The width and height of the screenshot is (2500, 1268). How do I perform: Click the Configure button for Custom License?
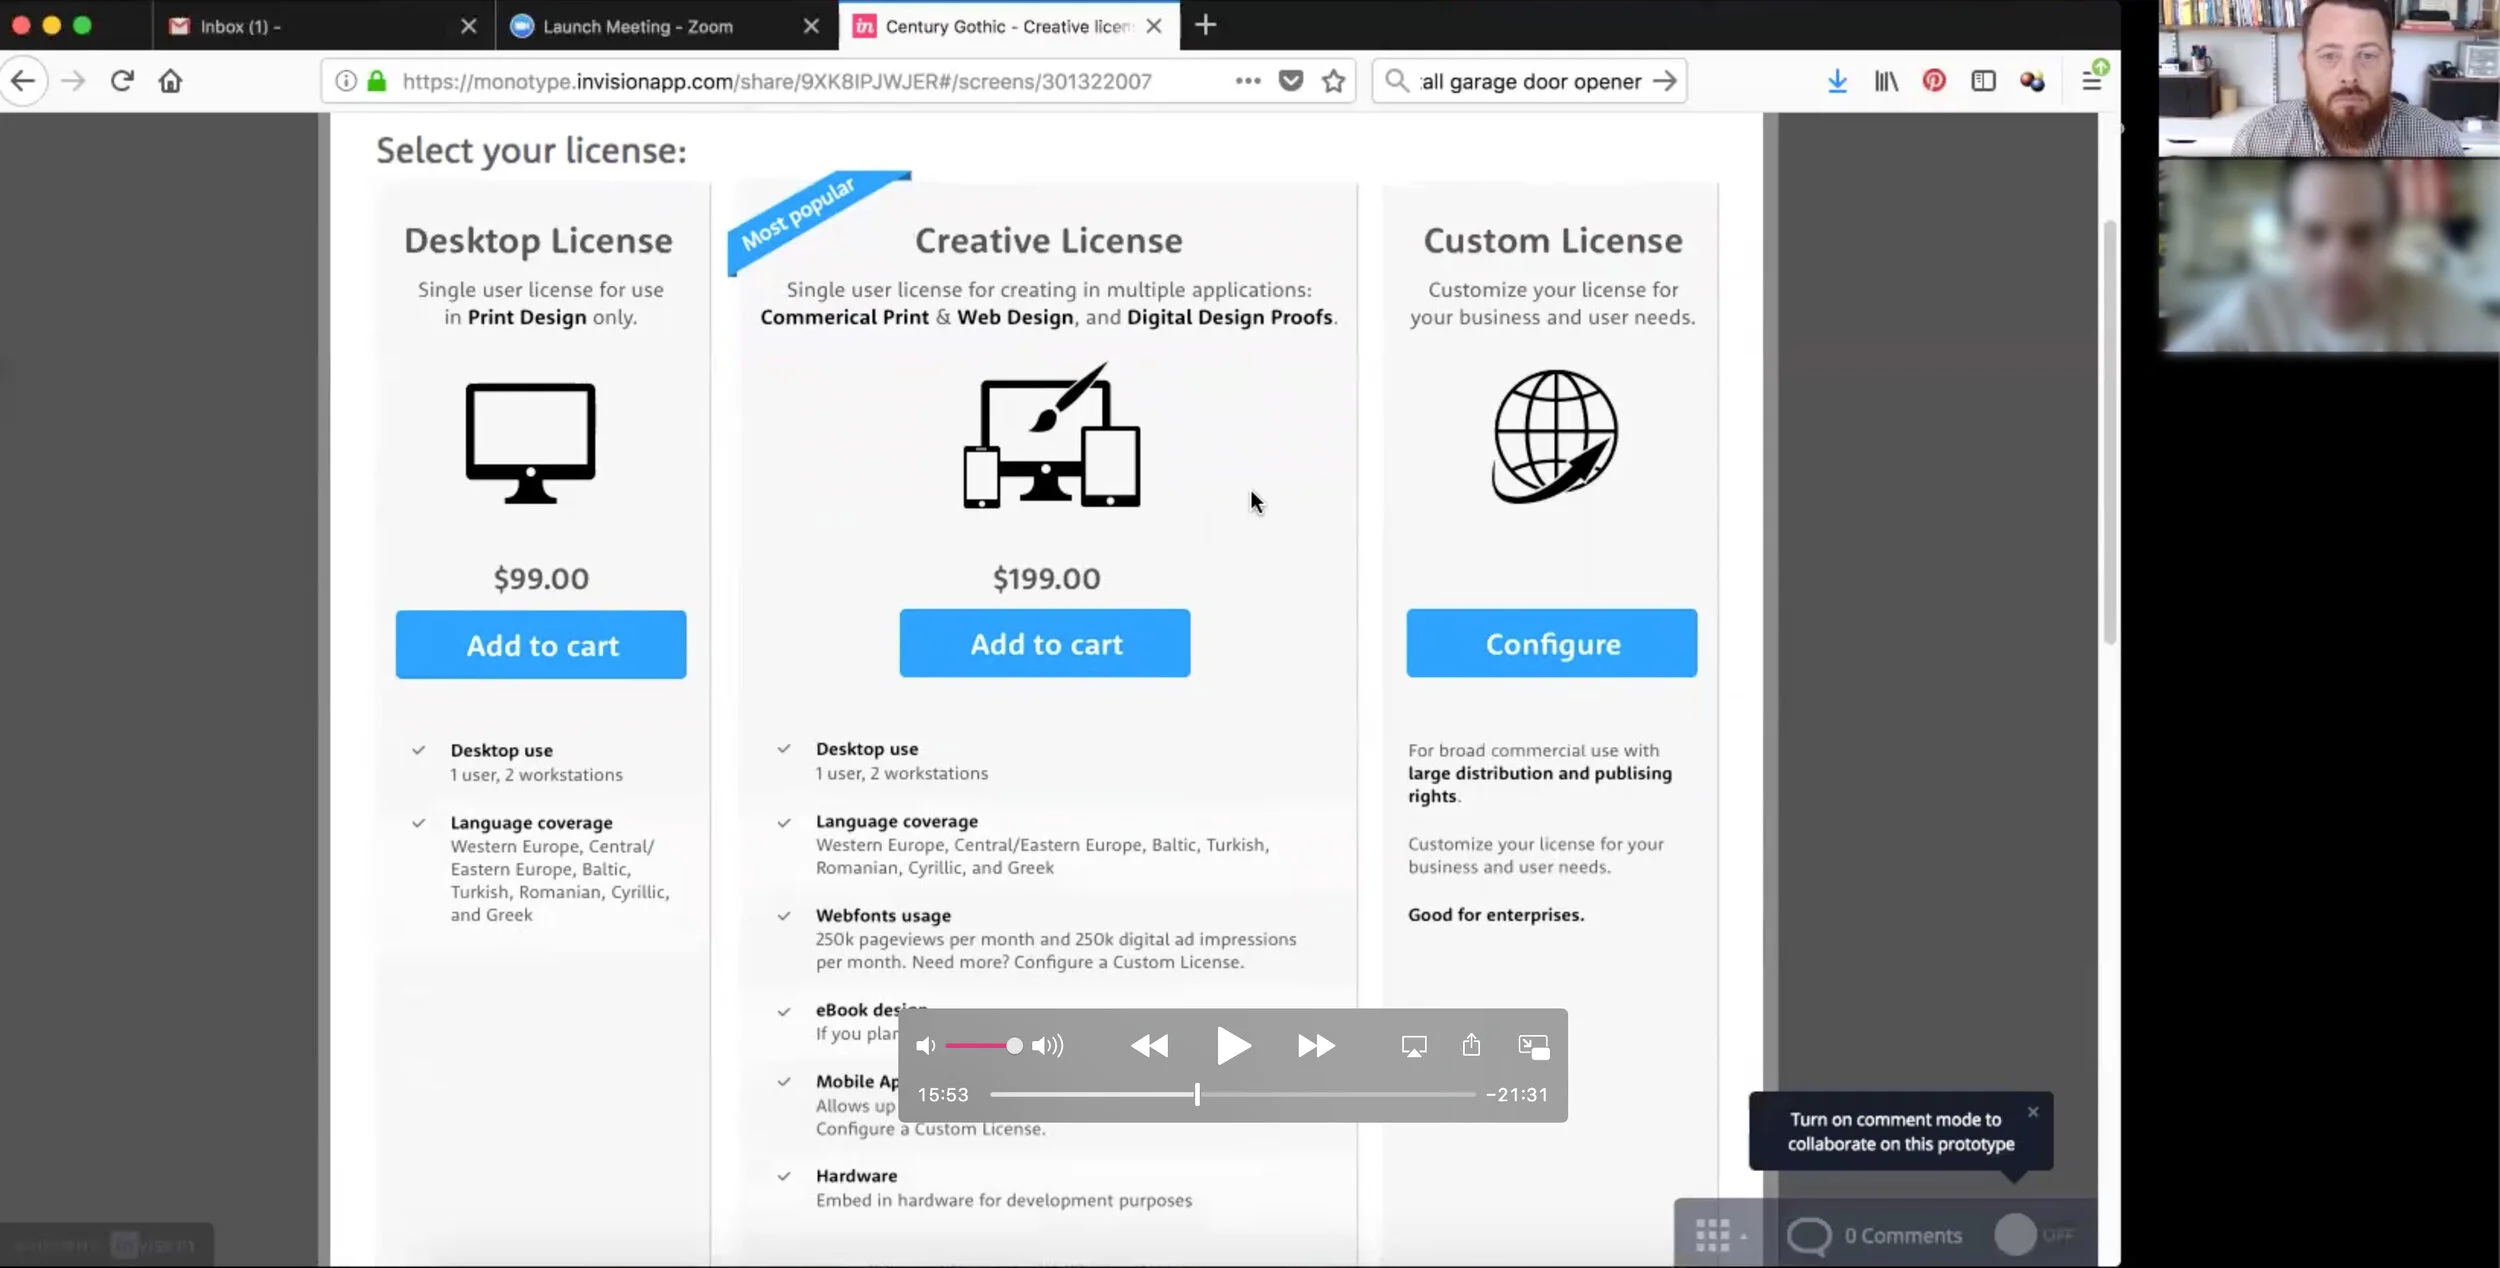[1551, 644]
